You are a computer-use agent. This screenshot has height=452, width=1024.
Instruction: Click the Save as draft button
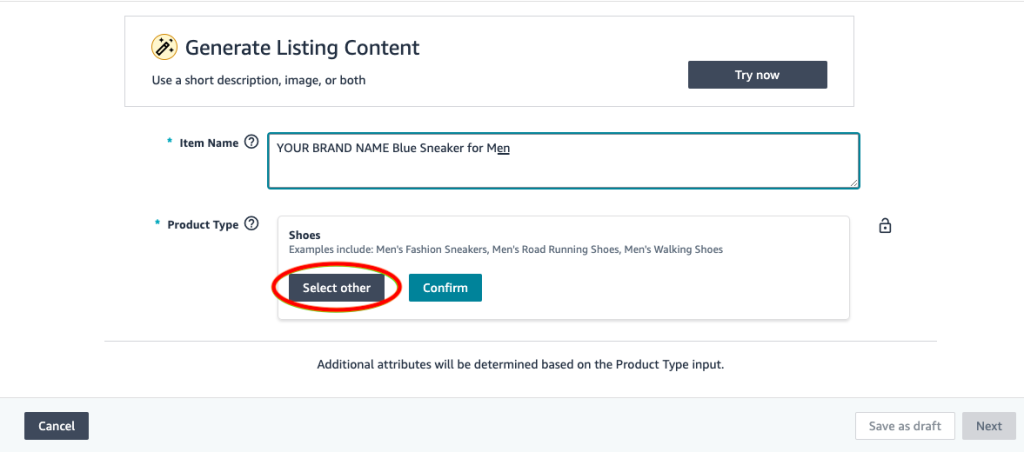905,426
